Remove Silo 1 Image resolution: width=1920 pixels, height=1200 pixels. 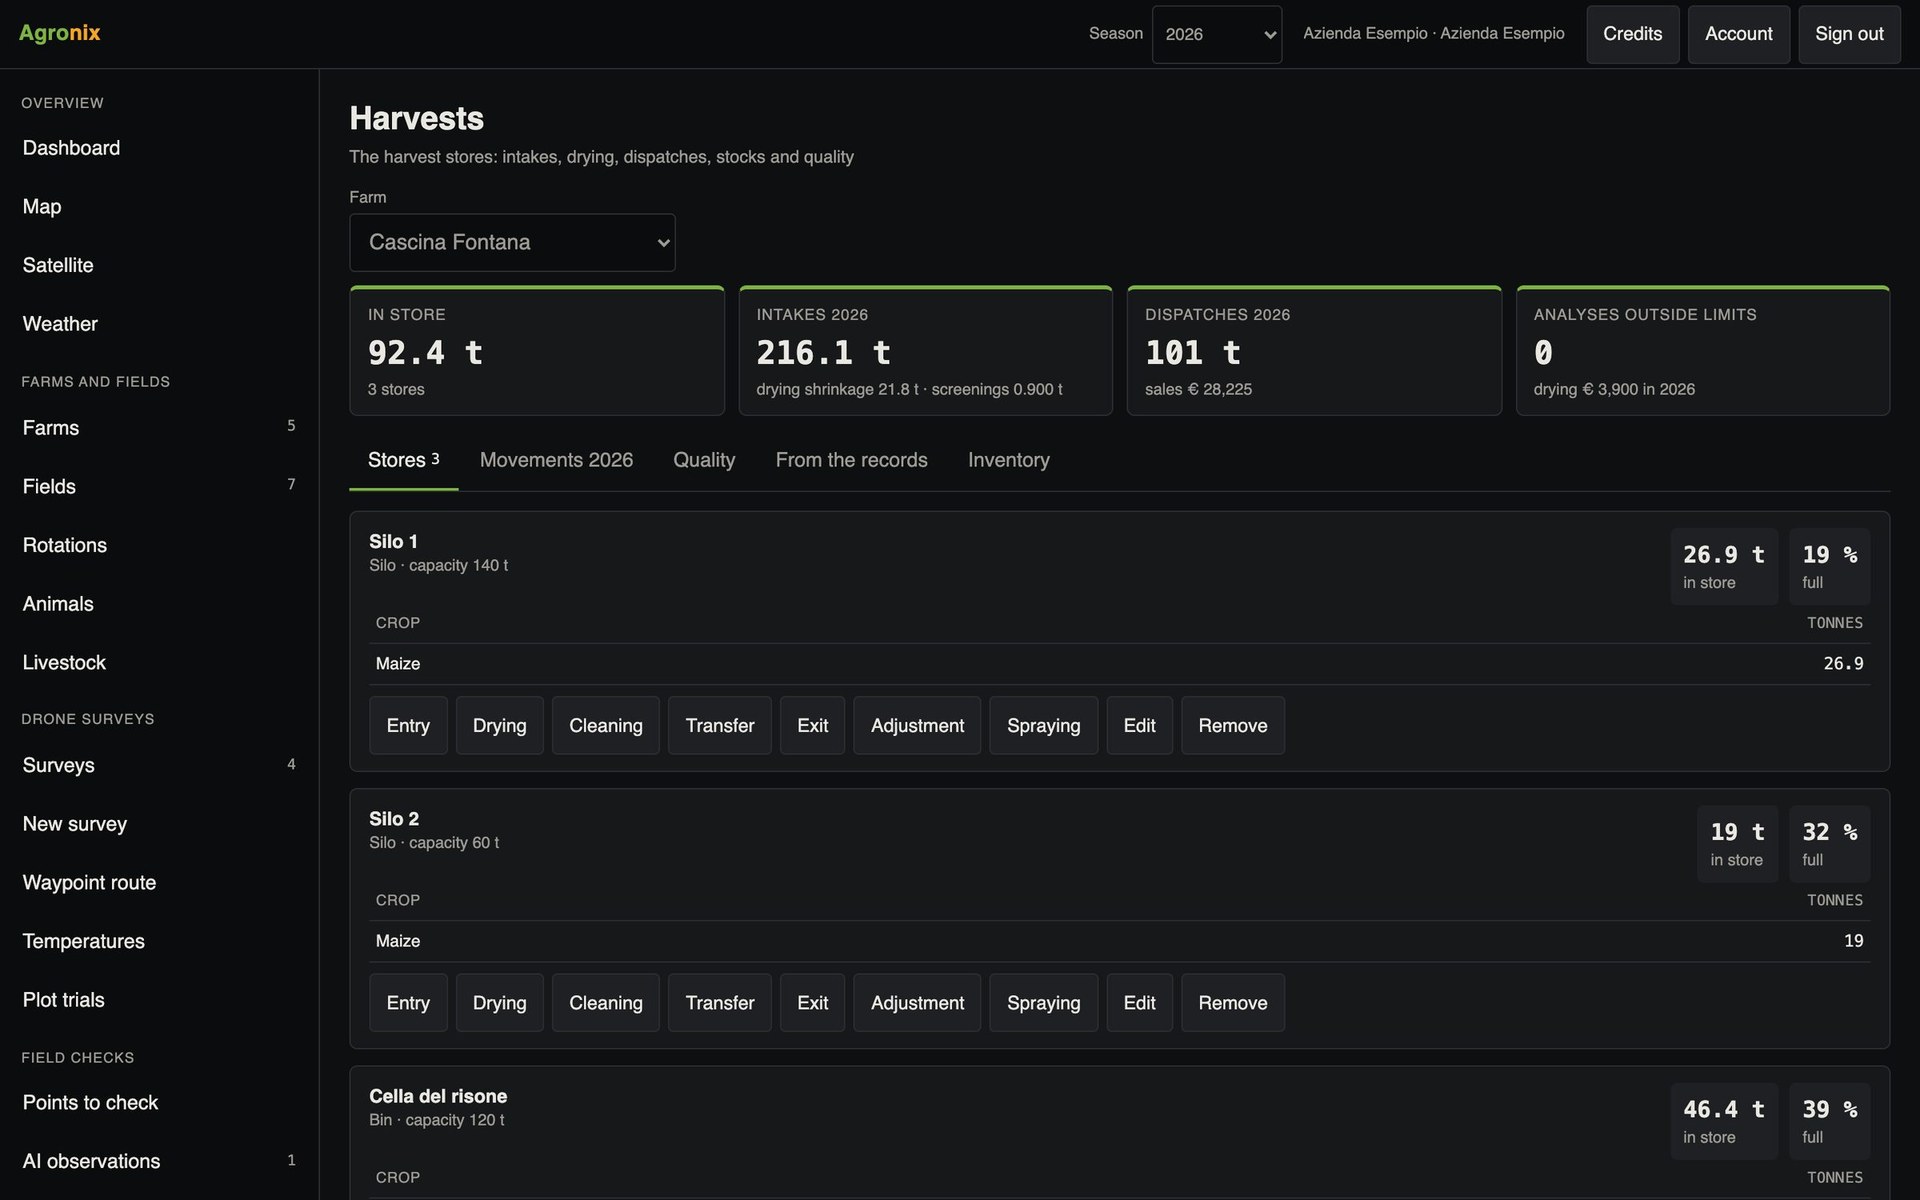point(1233,725)
